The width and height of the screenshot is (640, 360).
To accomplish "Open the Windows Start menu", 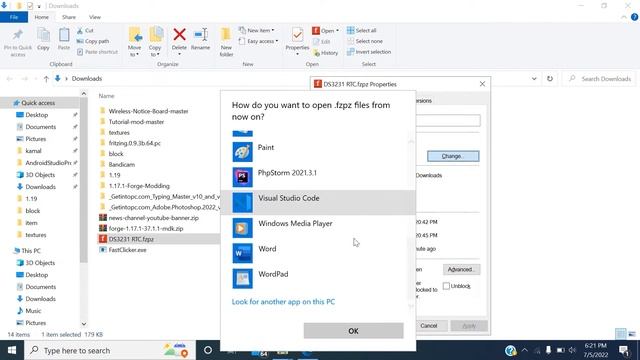I will (x=12, y=350).
